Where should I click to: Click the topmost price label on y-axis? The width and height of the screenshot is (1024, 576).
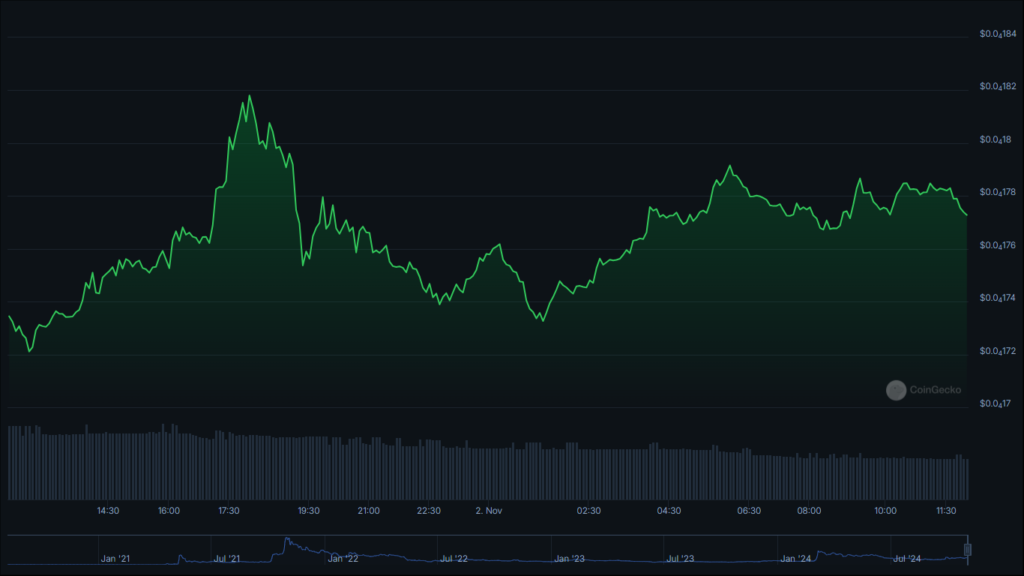998,36
